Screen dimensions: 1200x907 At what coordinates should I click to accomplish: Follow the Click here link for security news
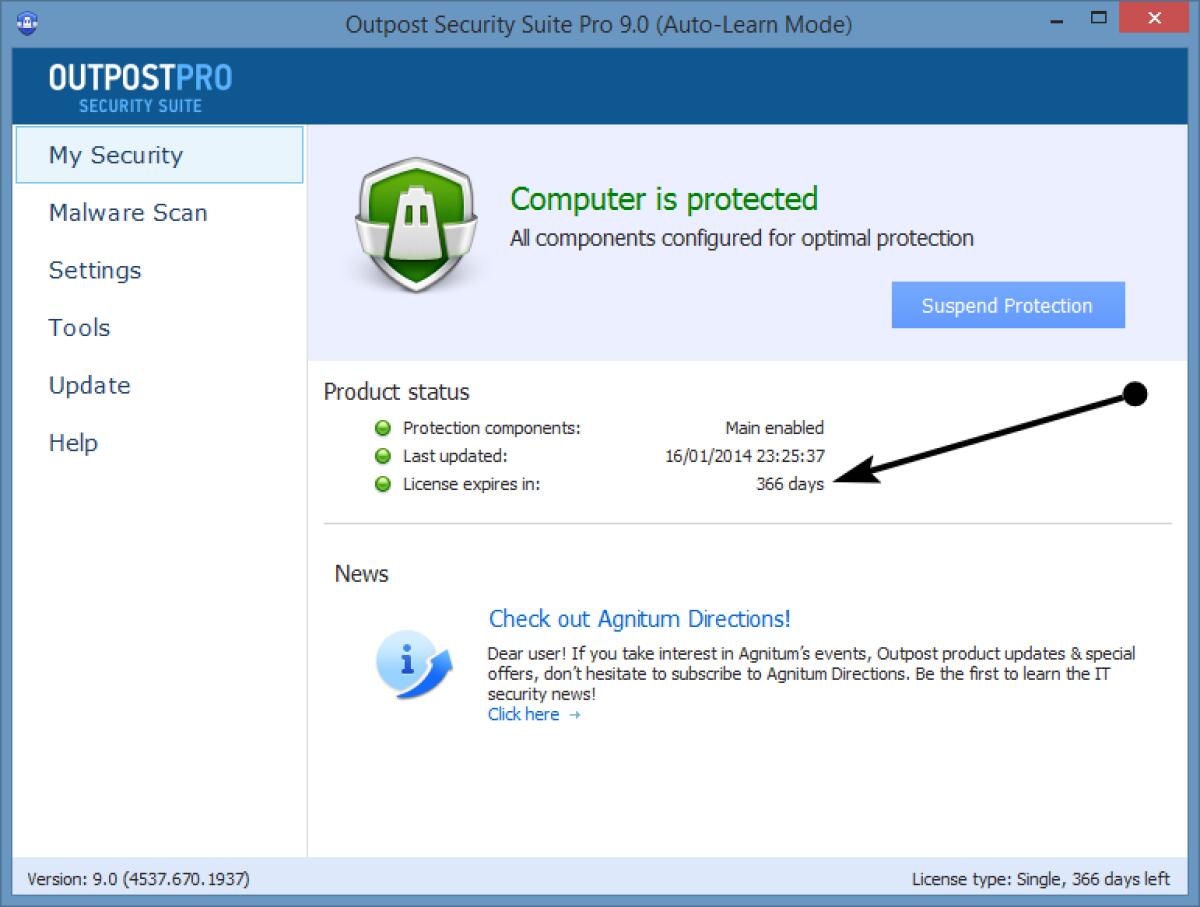click(523, 714)
